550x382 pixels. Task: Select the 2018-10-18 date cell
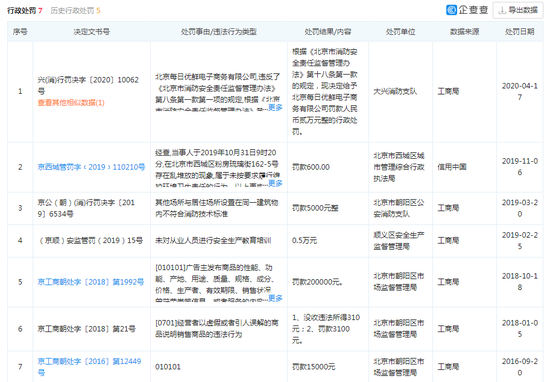(519, 282)
